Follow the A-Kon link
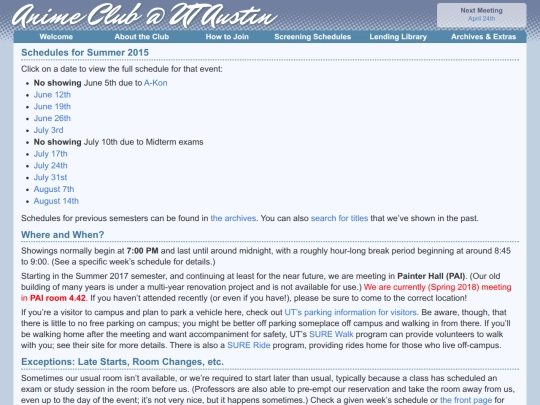 (156, 83)
